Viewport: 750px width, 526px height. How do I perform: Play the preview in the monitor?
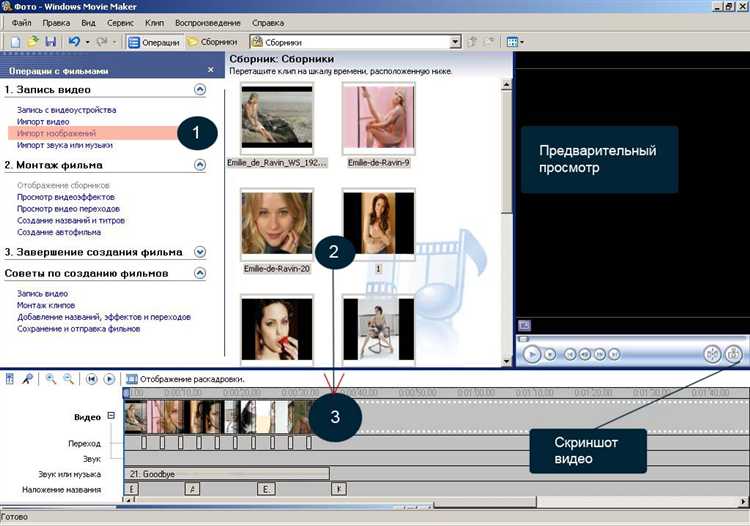(531, 354)
